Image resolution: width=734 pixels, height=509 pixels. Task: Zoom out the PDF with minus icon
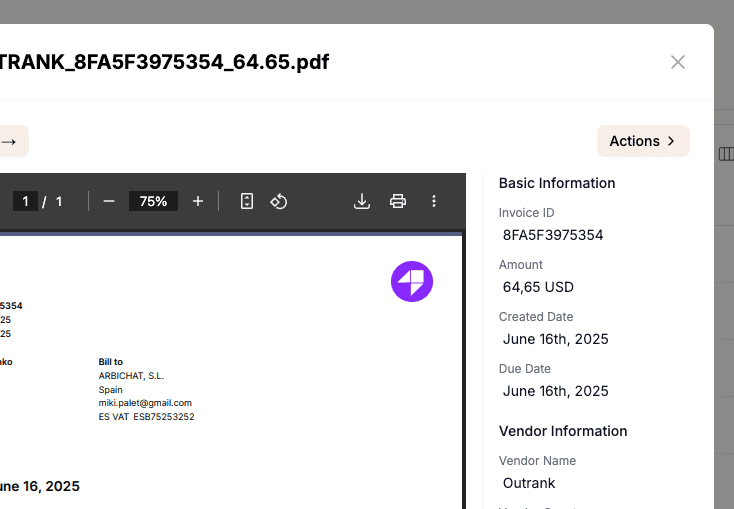[109, 201]
